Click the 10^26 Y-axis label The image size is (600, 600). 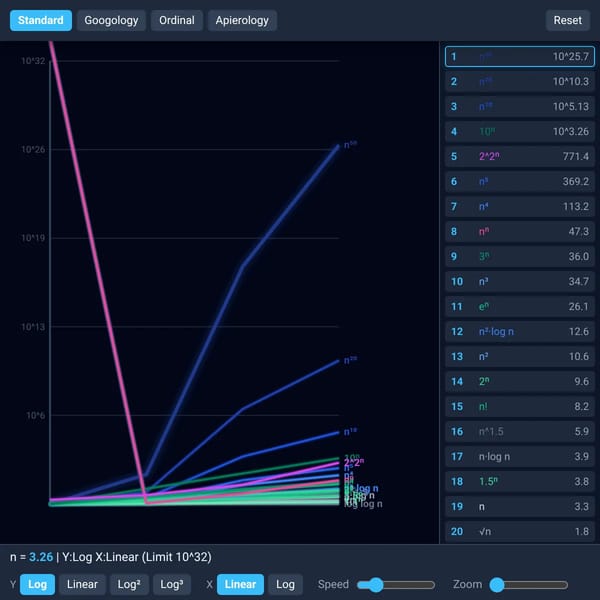point(33,149)
